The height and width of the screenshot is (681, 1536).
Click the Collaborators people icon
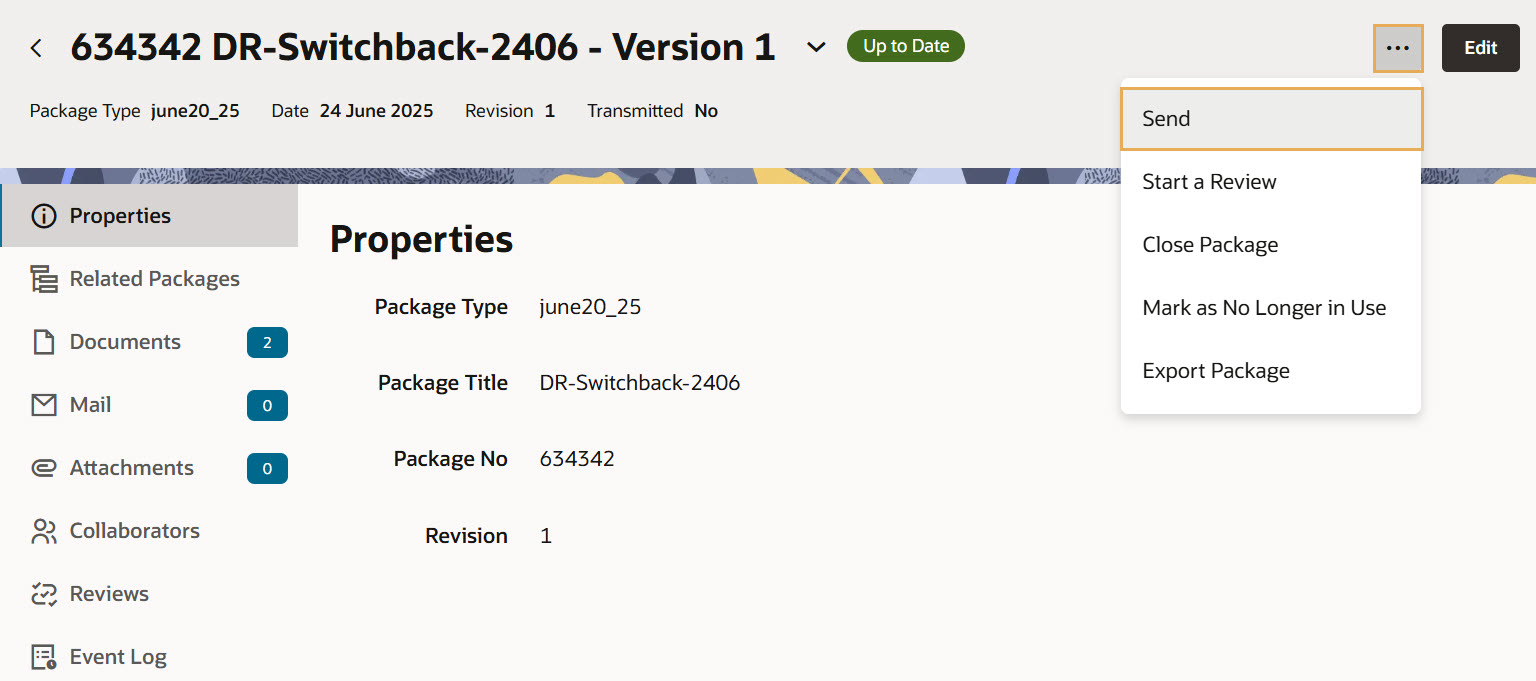(x=44, y=531)
